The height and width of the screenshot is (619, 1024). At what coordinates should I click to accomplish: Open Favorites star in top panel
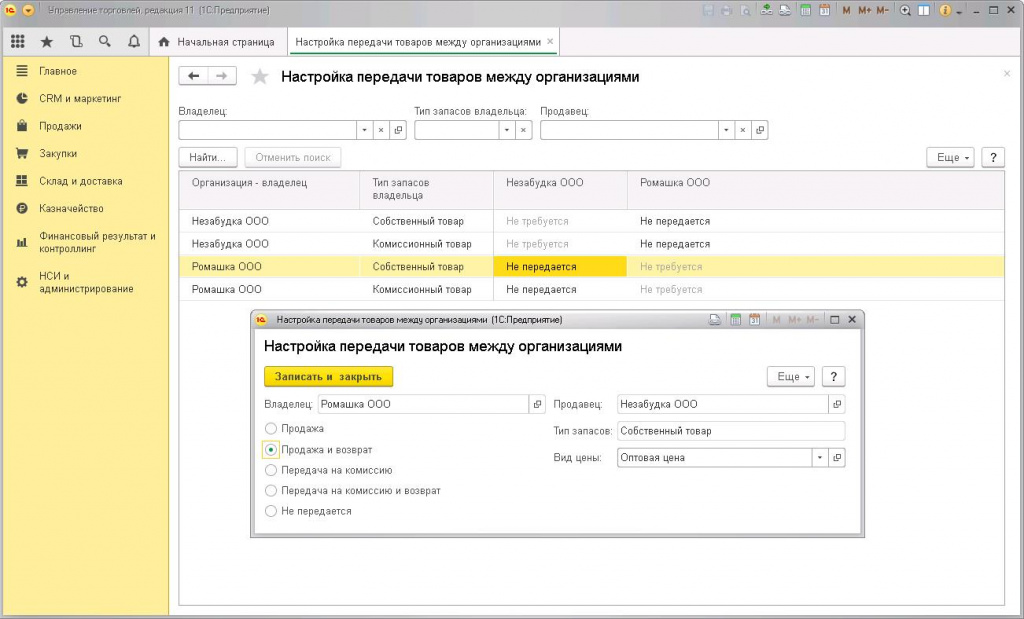pyautogui.click(x=46, y=42)
